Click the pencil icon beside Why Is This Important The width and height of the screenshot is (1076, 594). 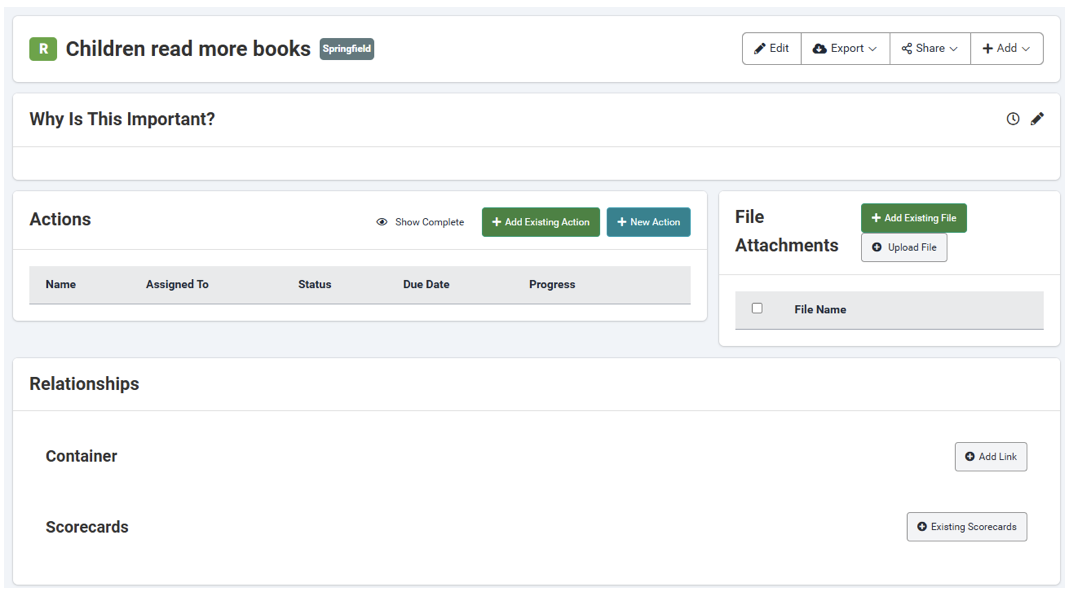(x=1037, y=119)
